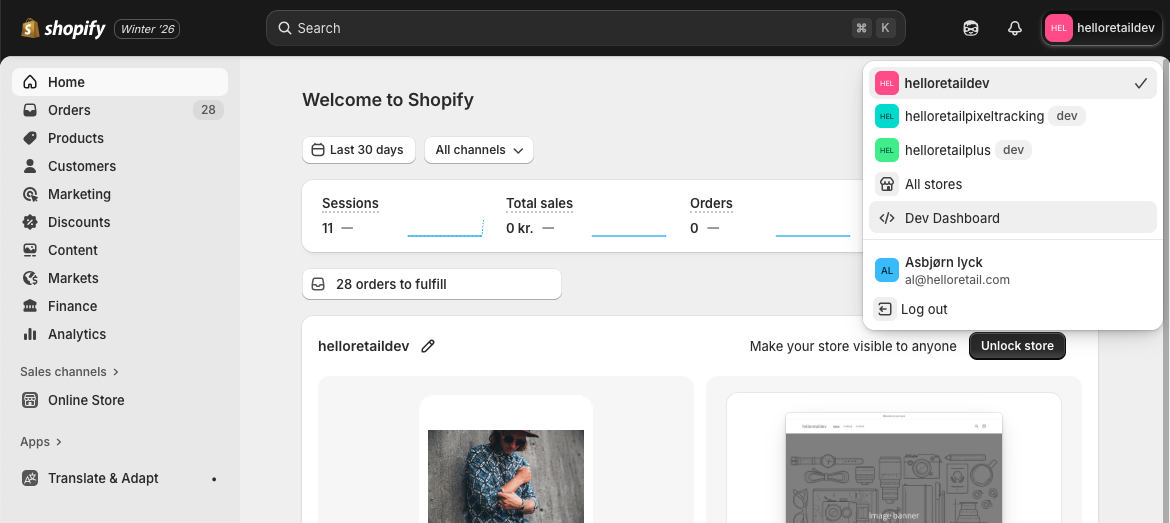Click the Unlock store button
Screen dimensions: 1170x523
click(1016, 346)
